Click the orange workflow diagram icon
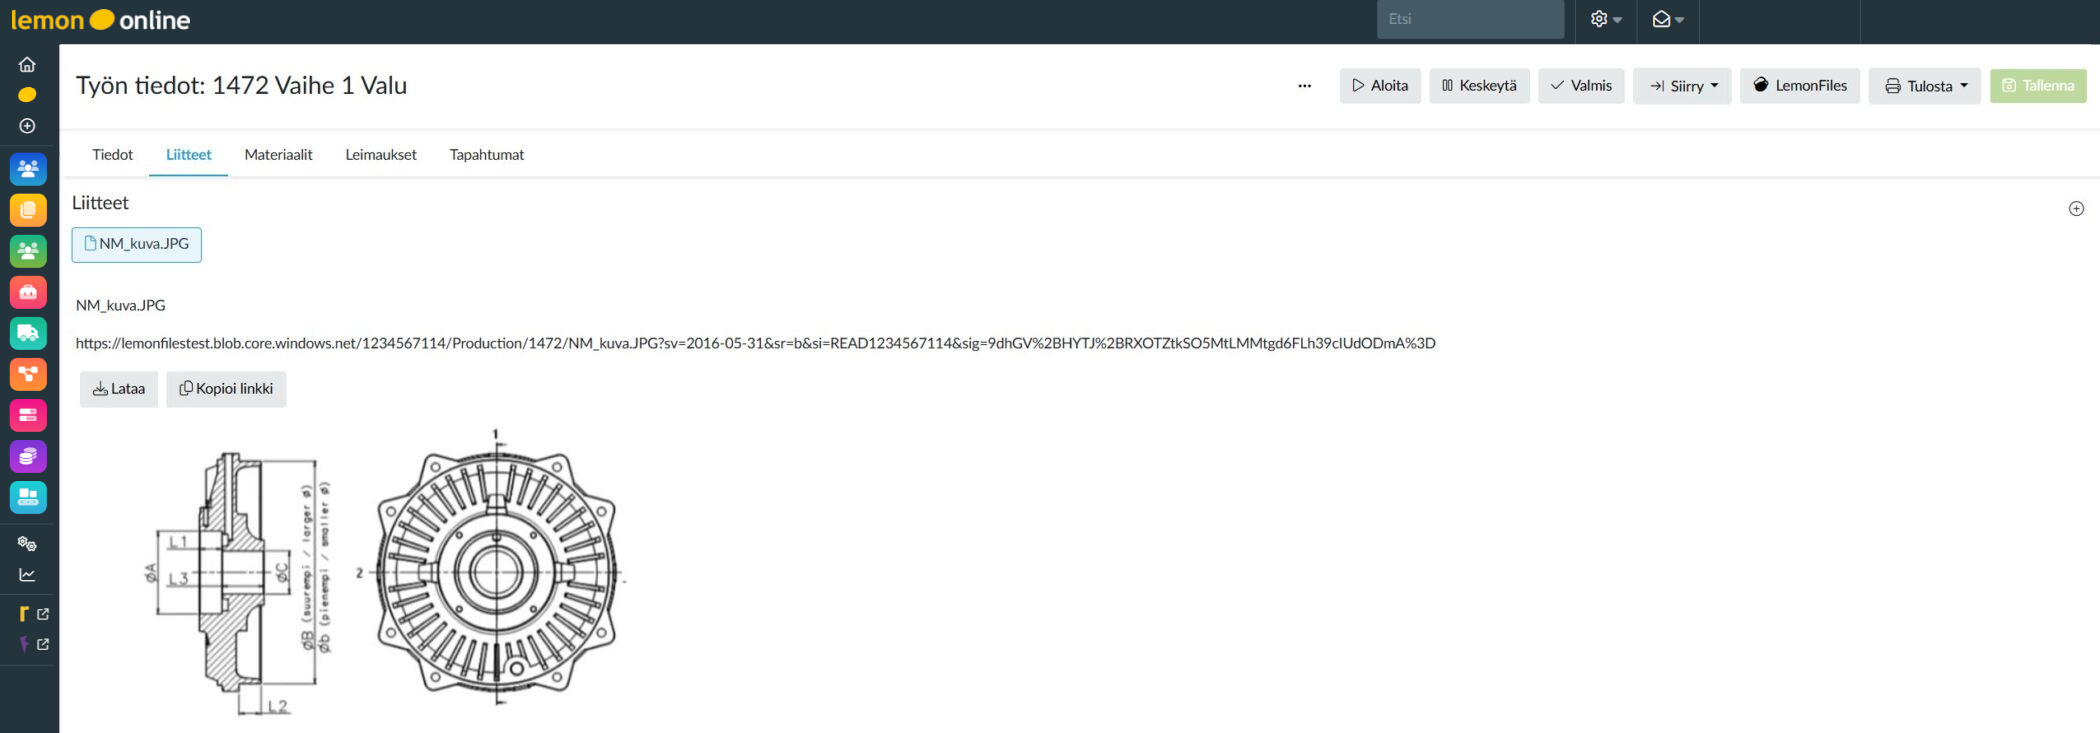The height and width of the screenshot is (733, 2100). pyautogui.click(x=28, y=374)
